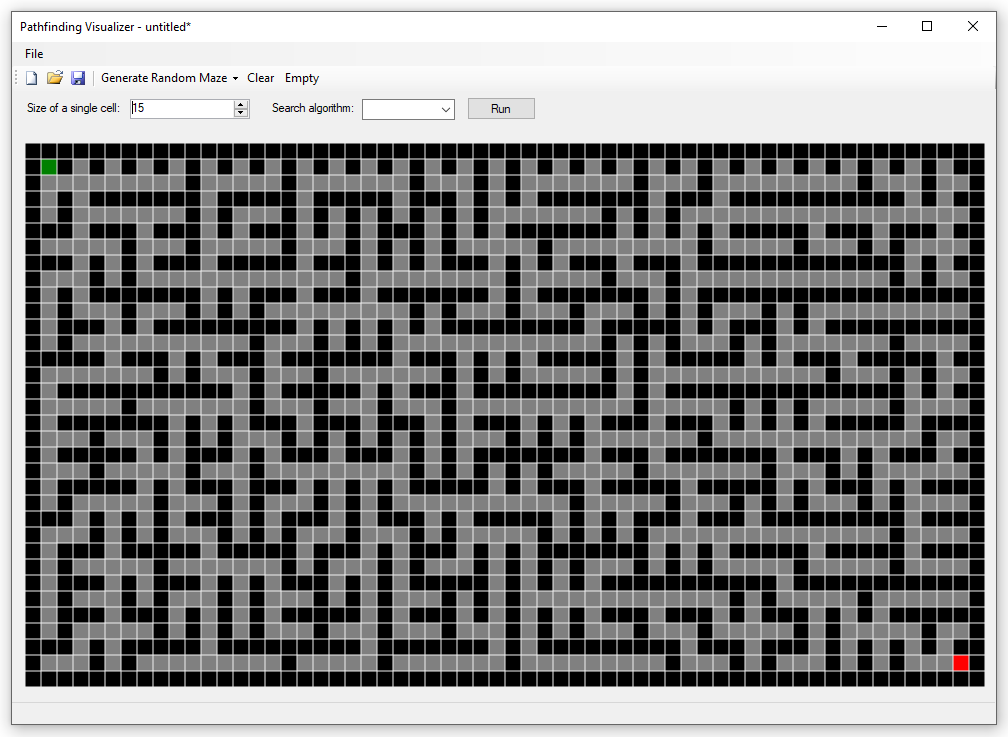Click Generate Random Maze
The width and height of the screenshot is (1008, 737).
coord(165,77)
